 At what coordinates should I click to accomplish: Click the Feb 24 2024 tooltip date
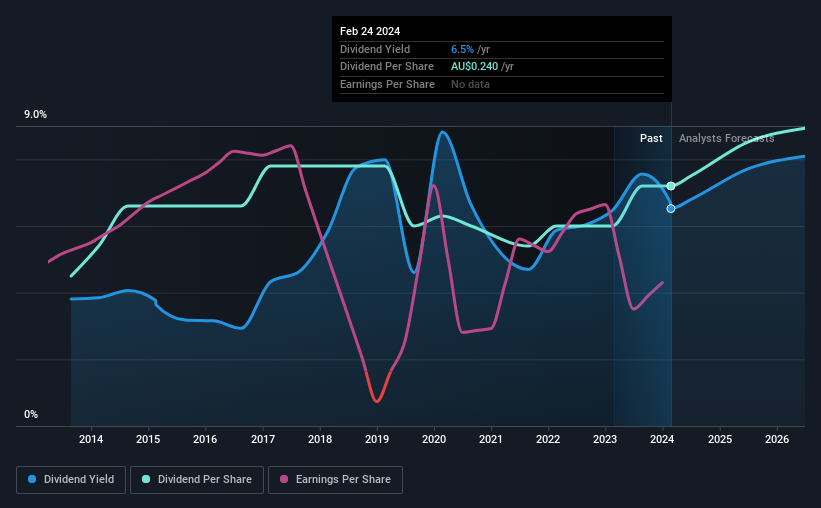(x=370, y=31)
